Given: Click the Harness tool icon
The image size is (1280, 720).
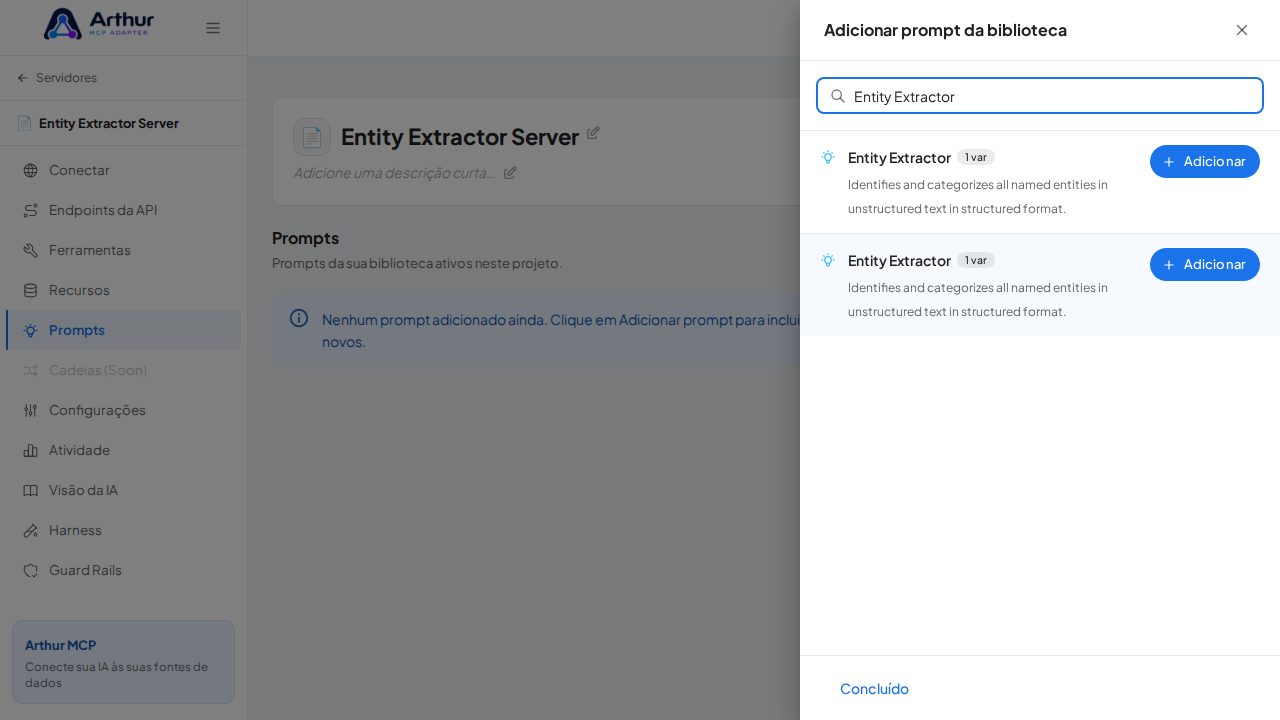Looking at the screenshot, I should 30,530.
